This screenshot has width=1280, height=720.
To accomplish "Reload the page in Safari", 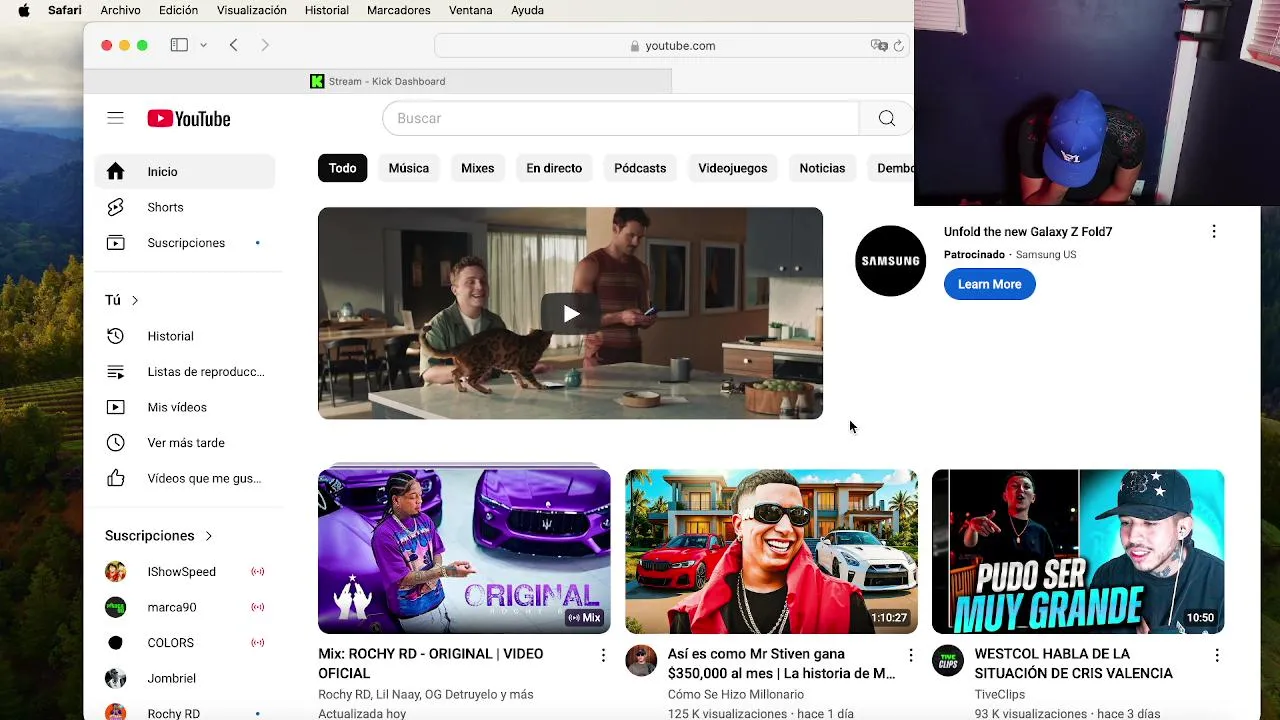I will [x=898, y=46].
